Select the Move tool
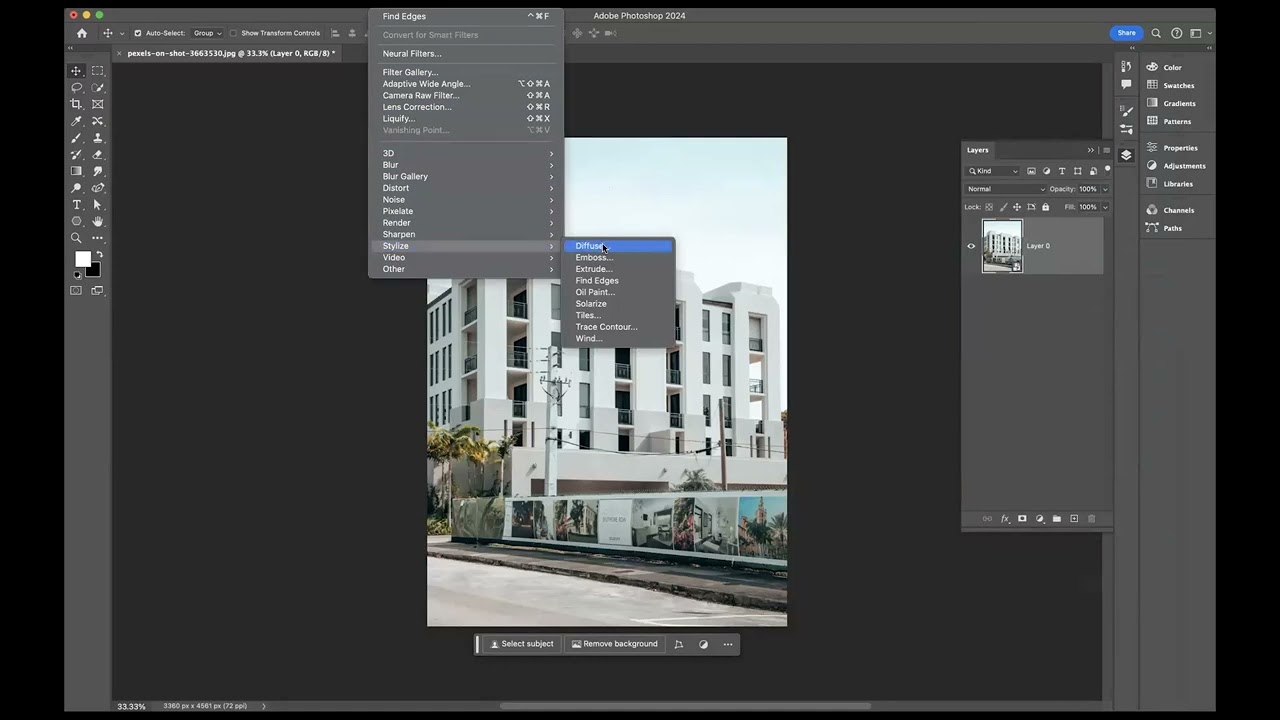1280x720 pixels. point(76,71)
